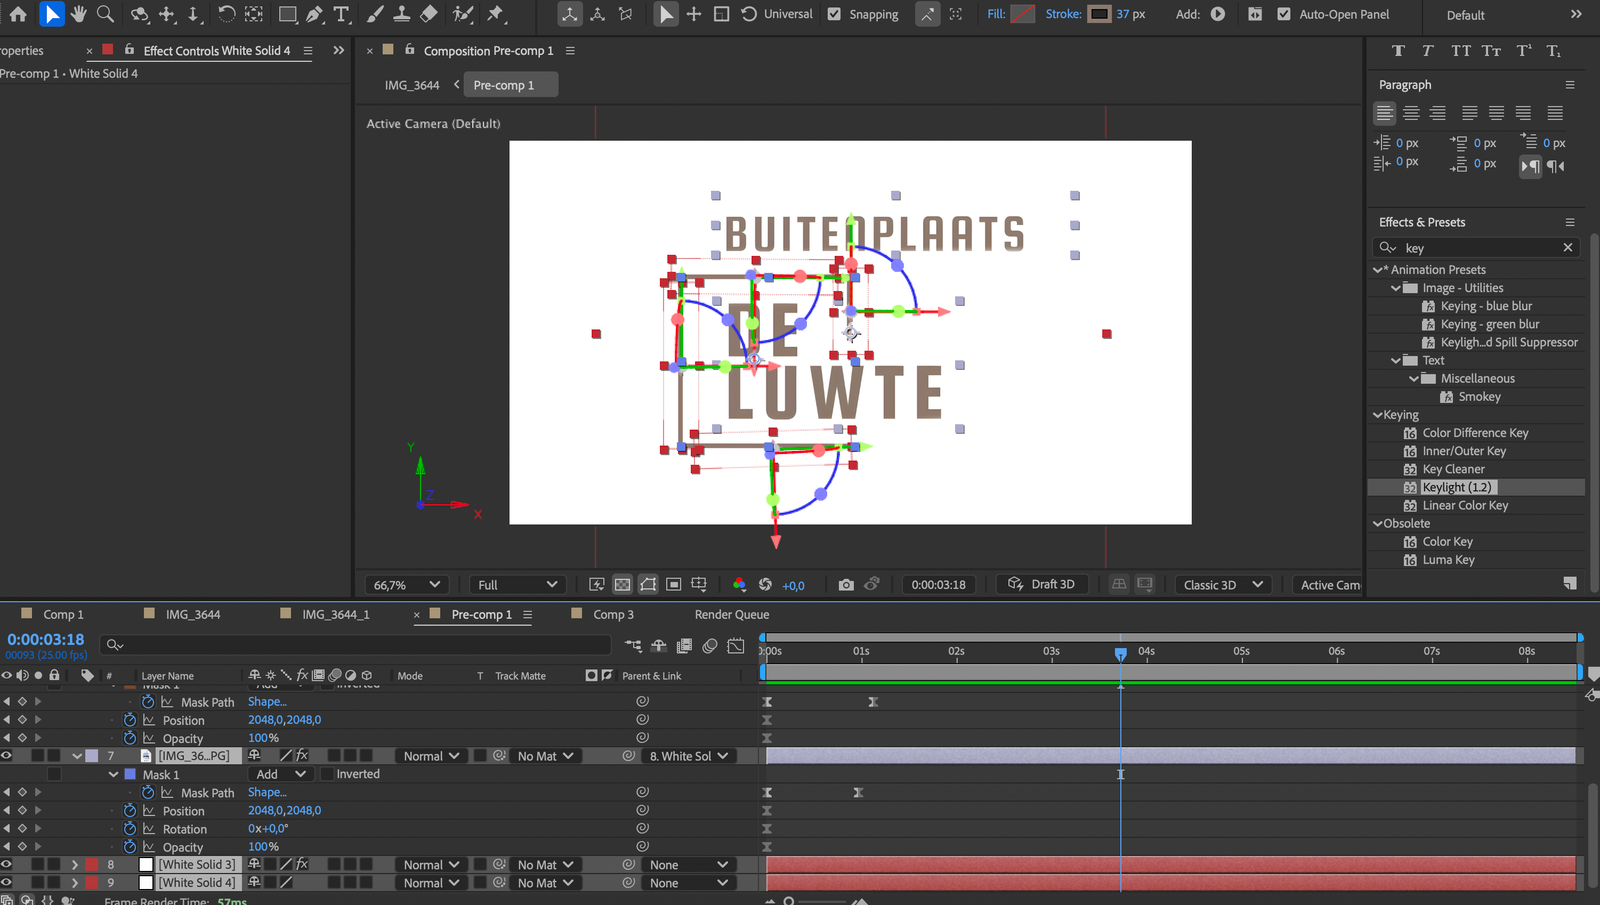Clear the effects search field

(x=1568, y=248)
